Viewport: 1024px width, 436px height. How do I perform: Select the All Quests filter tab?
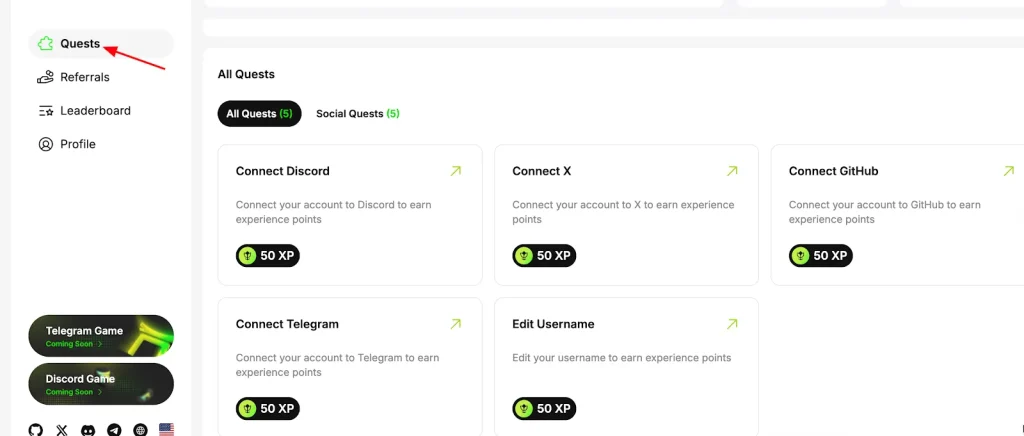[259, 114]
